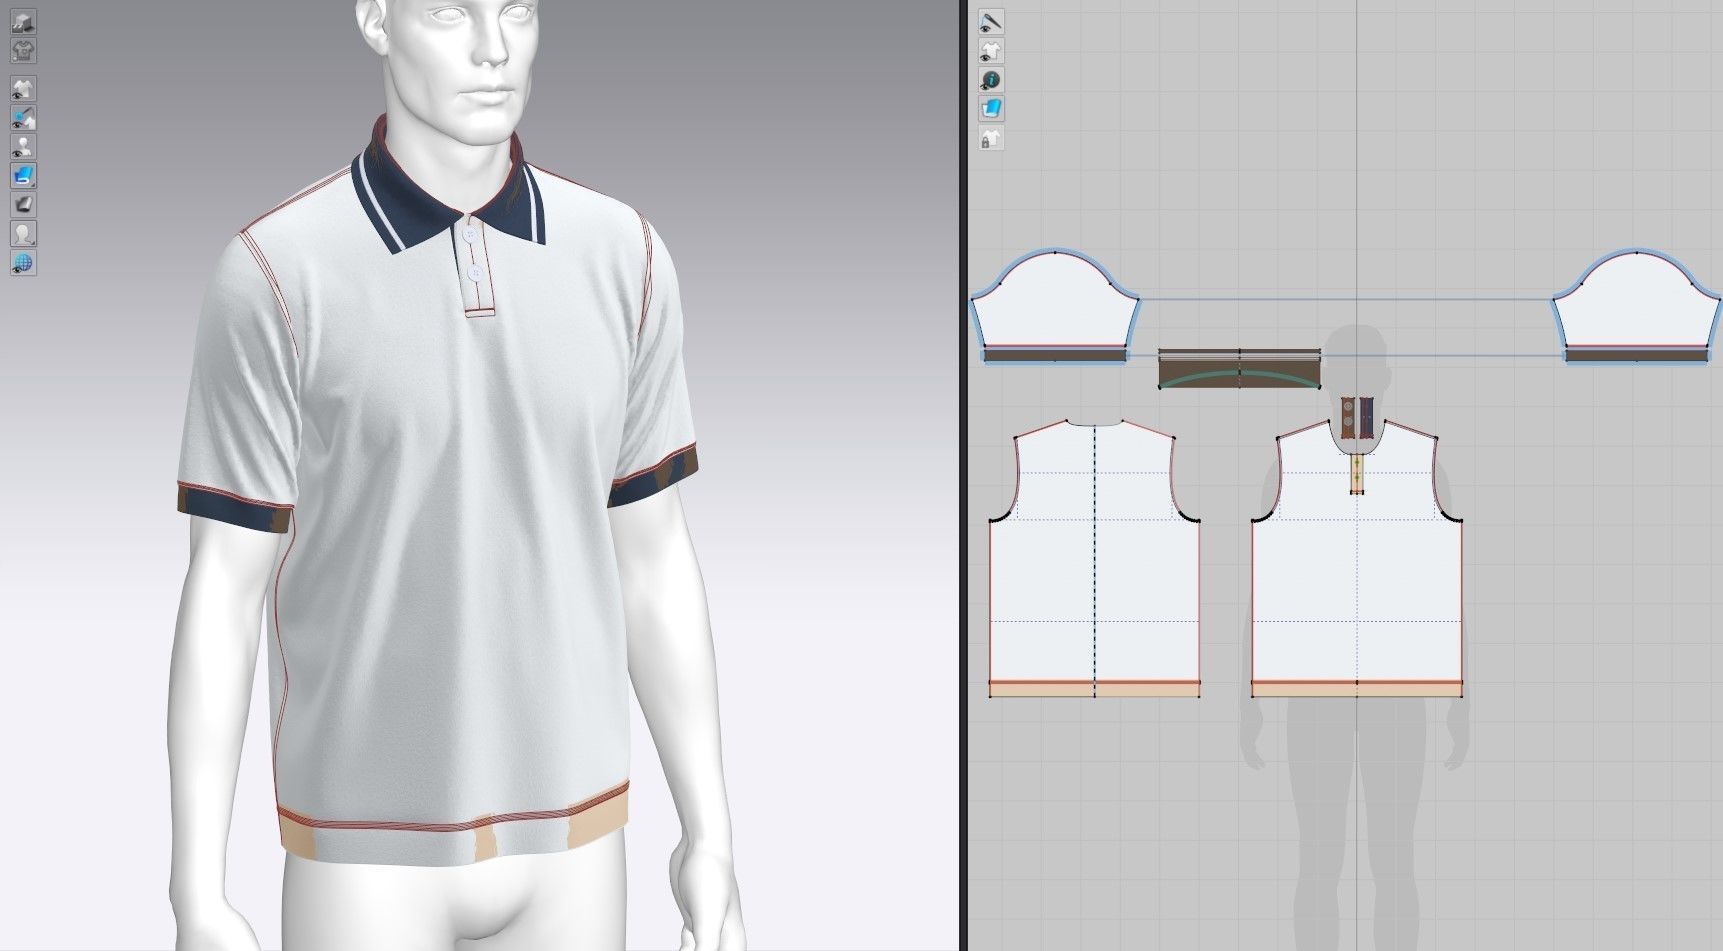The image size is (1723, 951).
Task: Click the brown cuff band on left sleeve pattern
Action: click(1055, 354)
